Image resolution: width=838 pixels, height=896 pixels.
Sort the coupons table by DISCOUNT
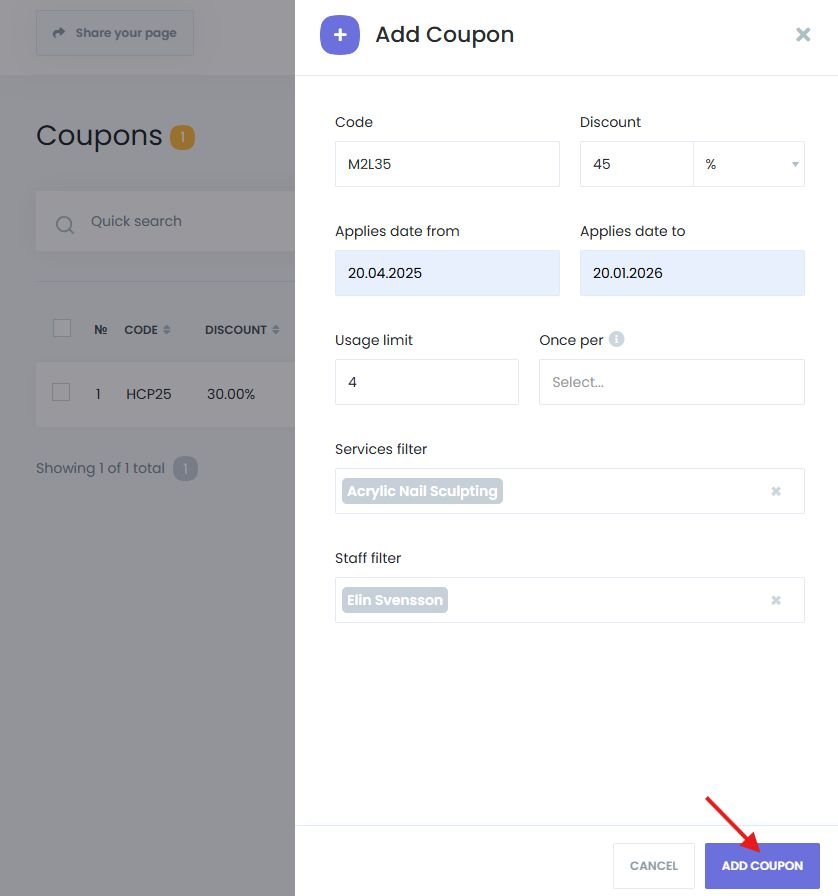click(274, 329)
